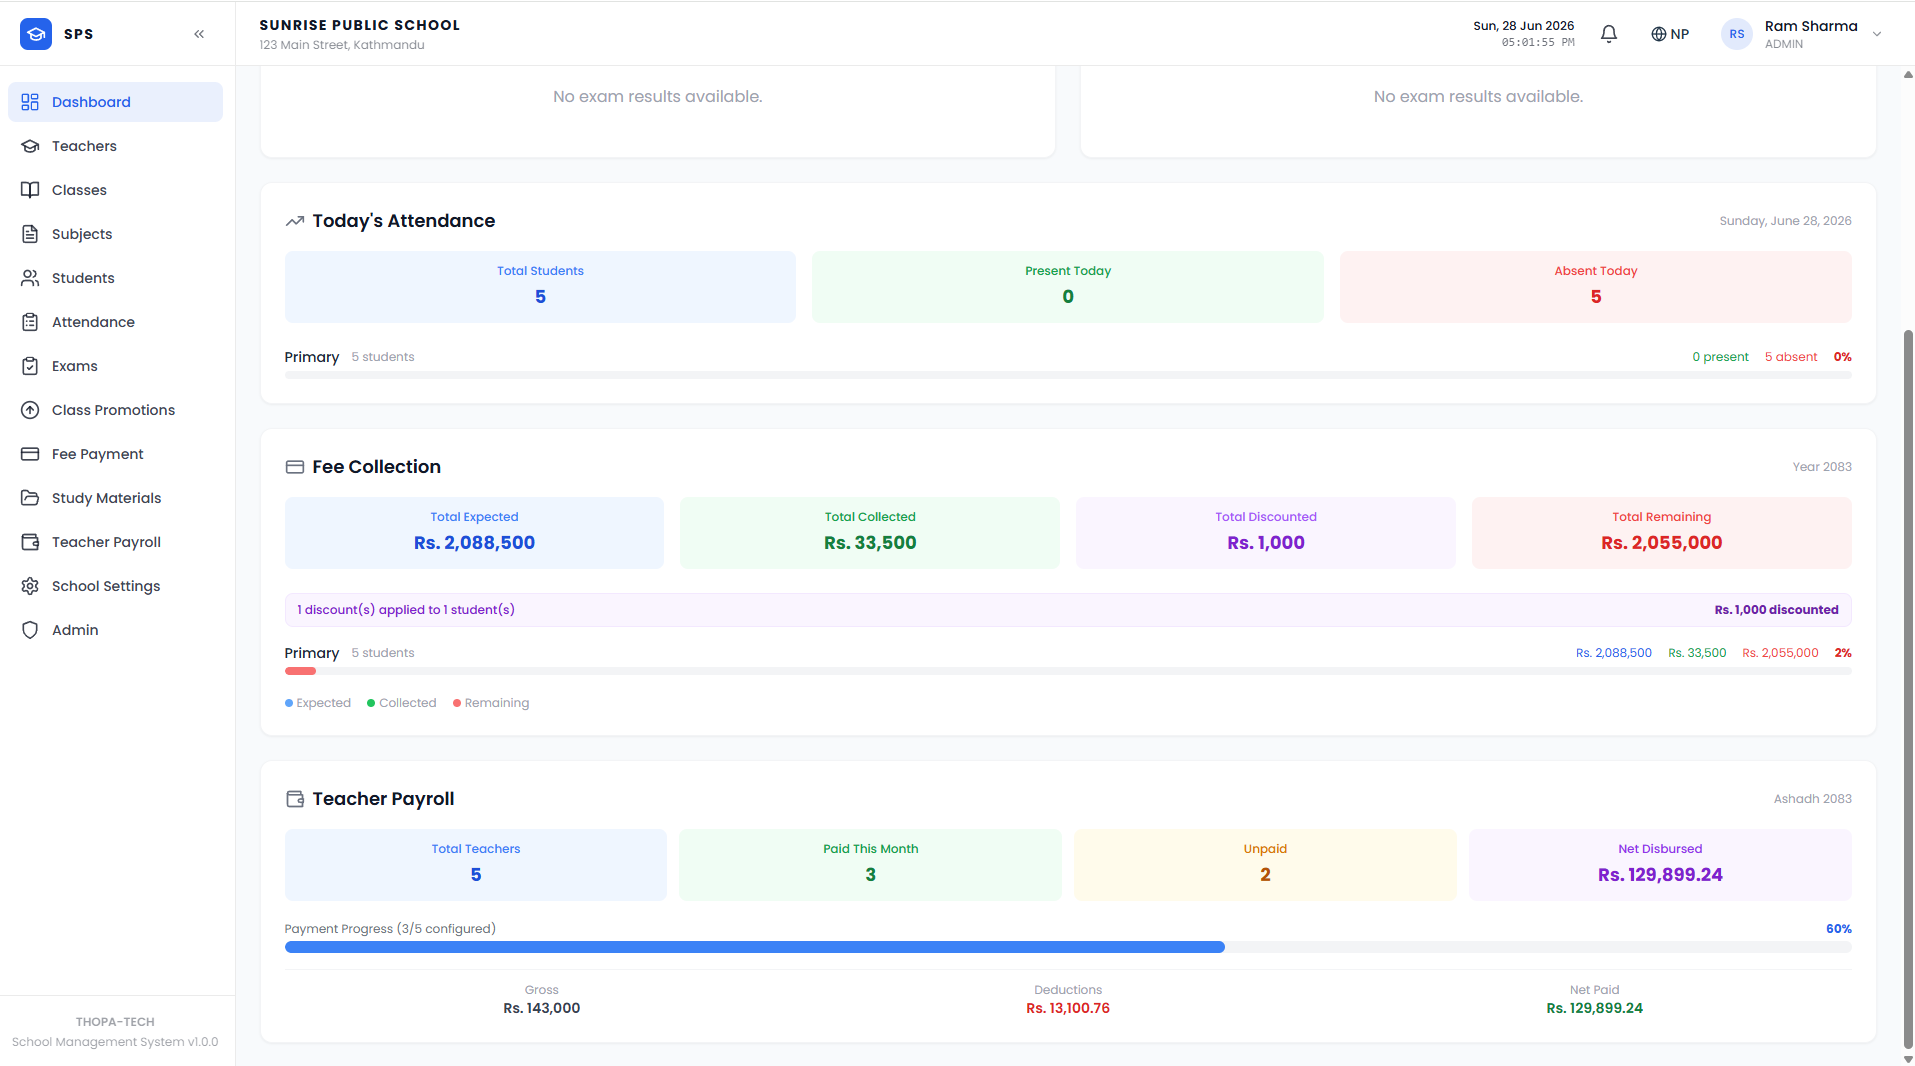
Task: Switch language using the NP globe
Action: (x=1670, y=34)
